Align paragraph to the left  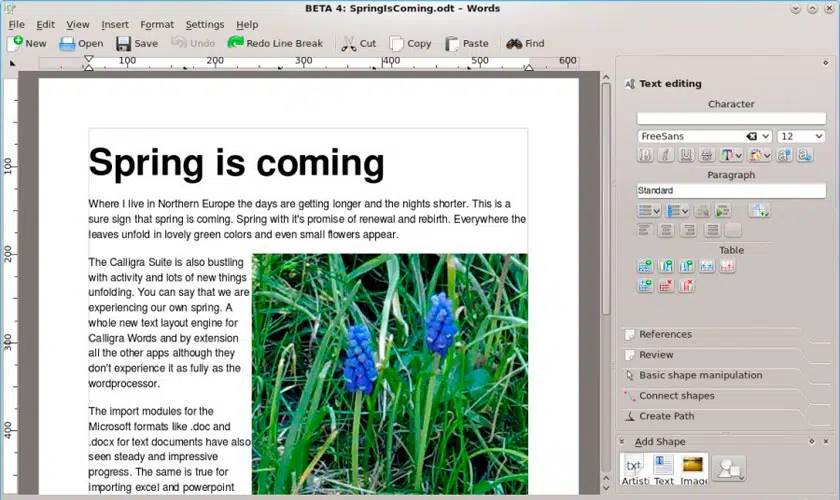click(x=645, y=230)
